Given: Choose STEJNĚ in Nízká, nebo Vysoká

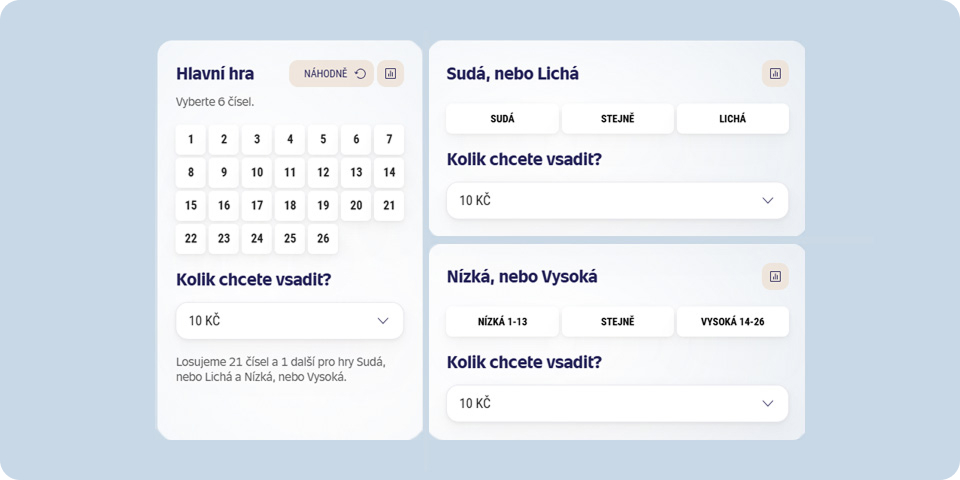Looking at the screenshot, I should (x=617, y=321).
